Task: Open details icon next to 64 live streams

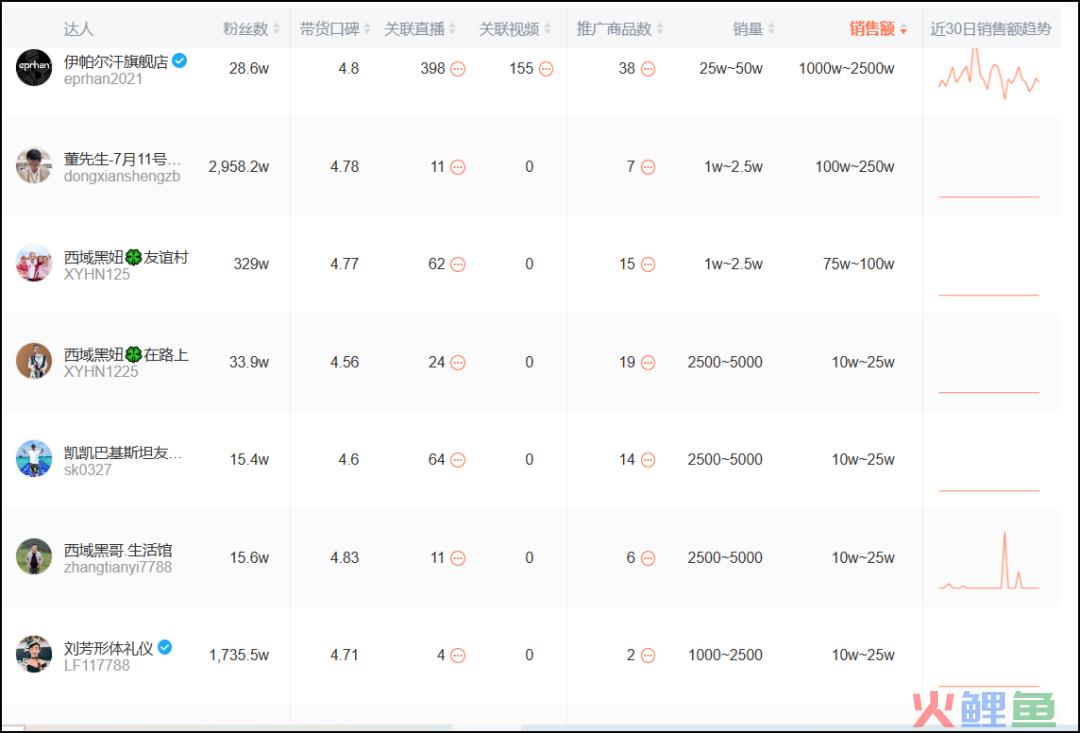Action: (x=457, y=460)
